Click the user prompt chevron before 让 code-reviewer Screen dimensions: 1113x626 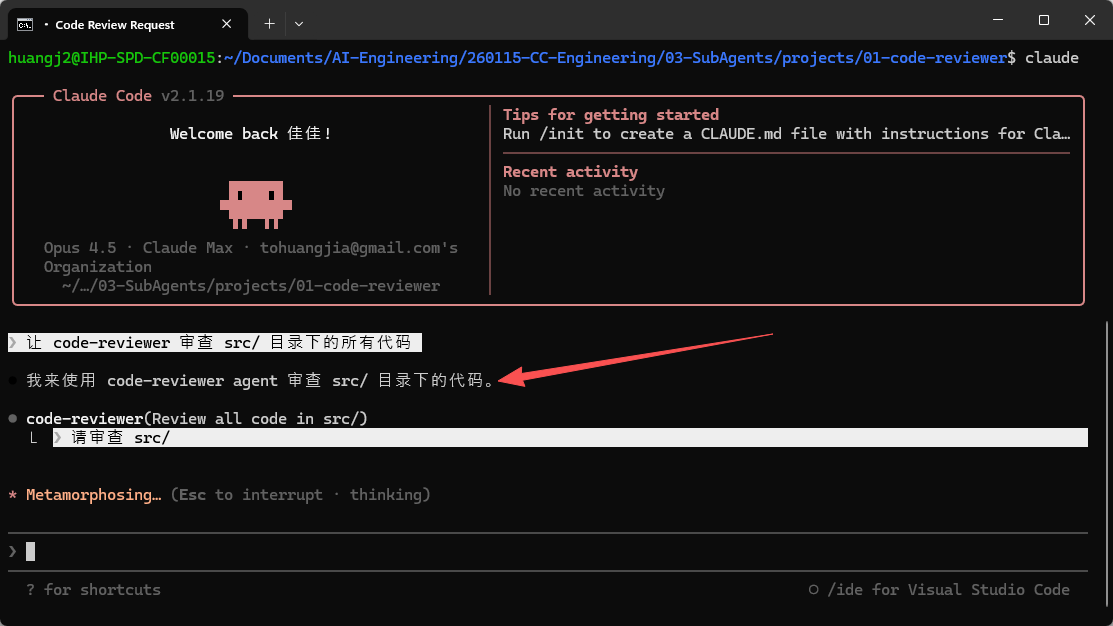(13, 343)
